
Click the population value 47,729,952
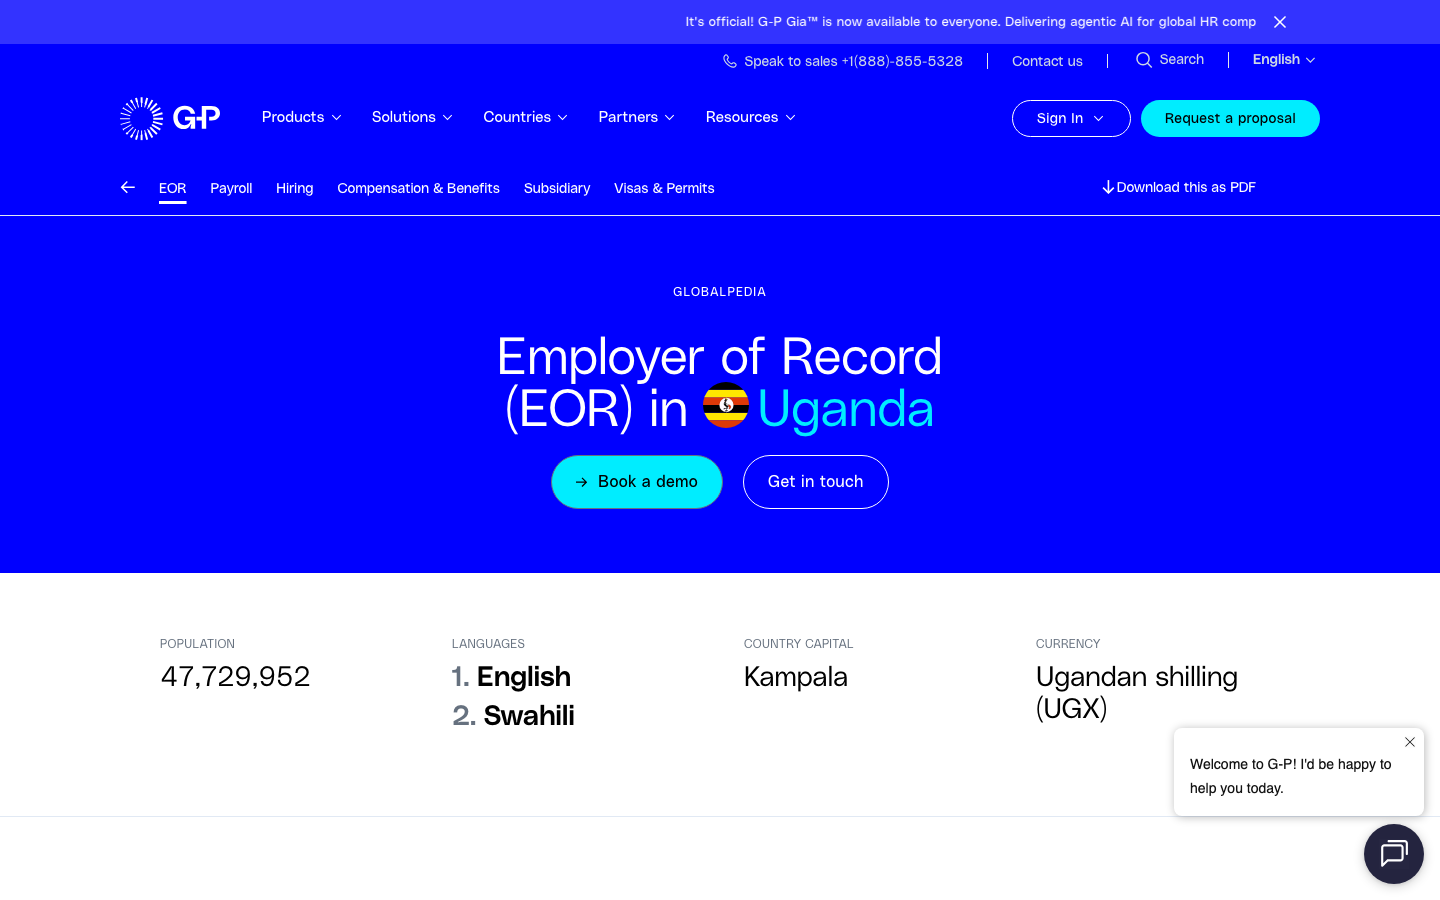pyautogui.click(x=235, y=677)
